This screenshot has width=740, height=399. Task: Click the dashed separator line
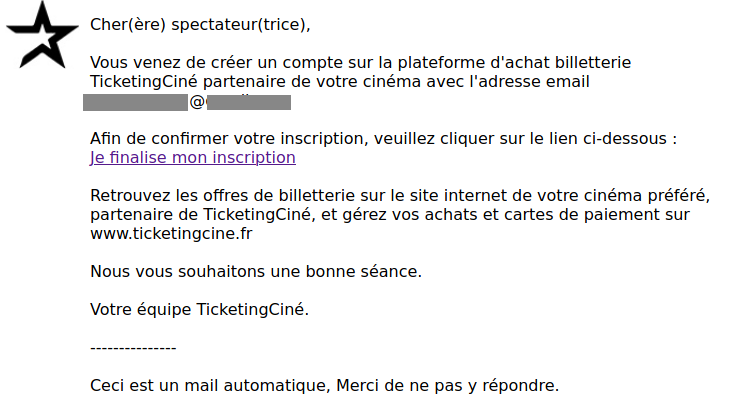tap(133, 348)
